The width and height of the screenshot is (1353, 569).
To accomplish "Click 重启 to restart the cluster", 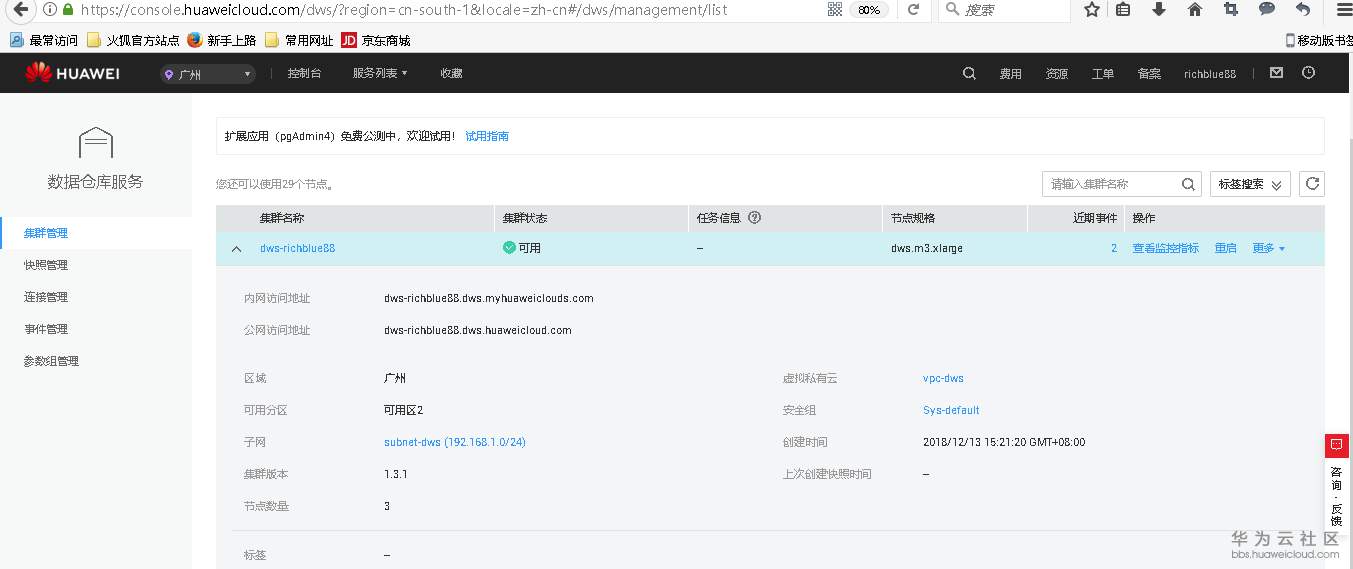I will (x=1226, y=248).
